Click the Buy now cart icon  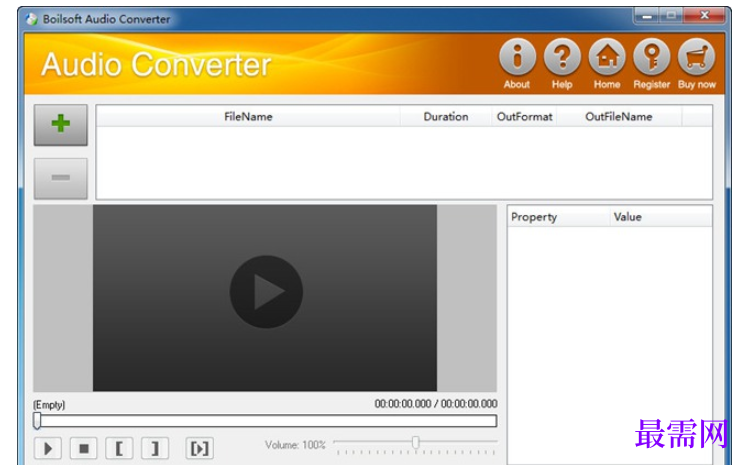pyautogui.click(x=697, y=57)
